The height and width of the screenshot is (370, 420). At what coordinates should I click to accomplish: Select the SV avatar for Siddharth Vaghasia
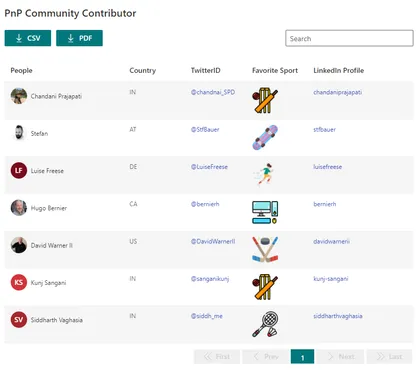(x=19, y=320)
